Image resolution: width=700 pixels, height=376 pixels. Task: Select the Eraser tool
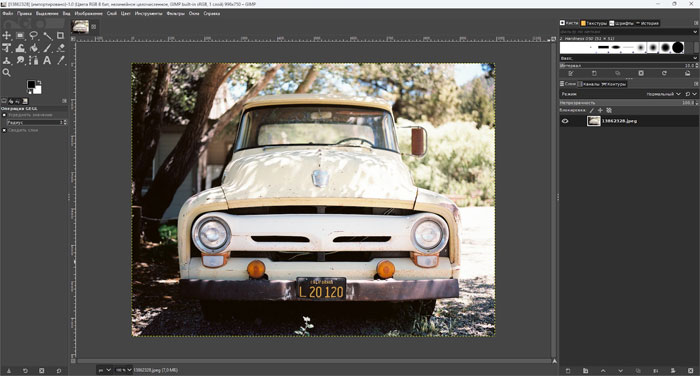[x=61, y=48]
